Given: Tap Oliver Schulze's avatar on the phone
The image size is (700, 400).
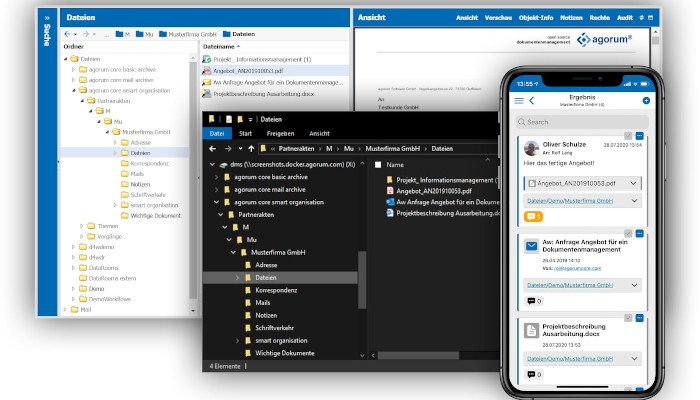Looking at the screenshot, I should pos(531,148).
